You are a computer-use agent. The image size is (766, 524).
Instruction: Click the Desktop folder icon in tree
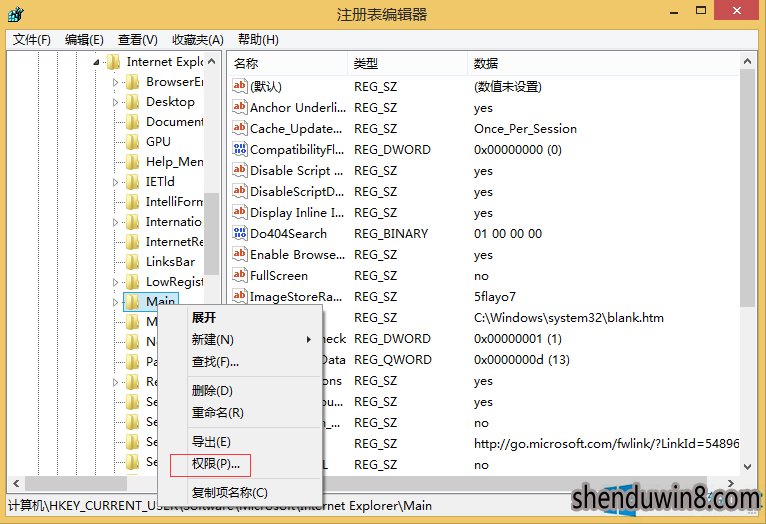132,102
